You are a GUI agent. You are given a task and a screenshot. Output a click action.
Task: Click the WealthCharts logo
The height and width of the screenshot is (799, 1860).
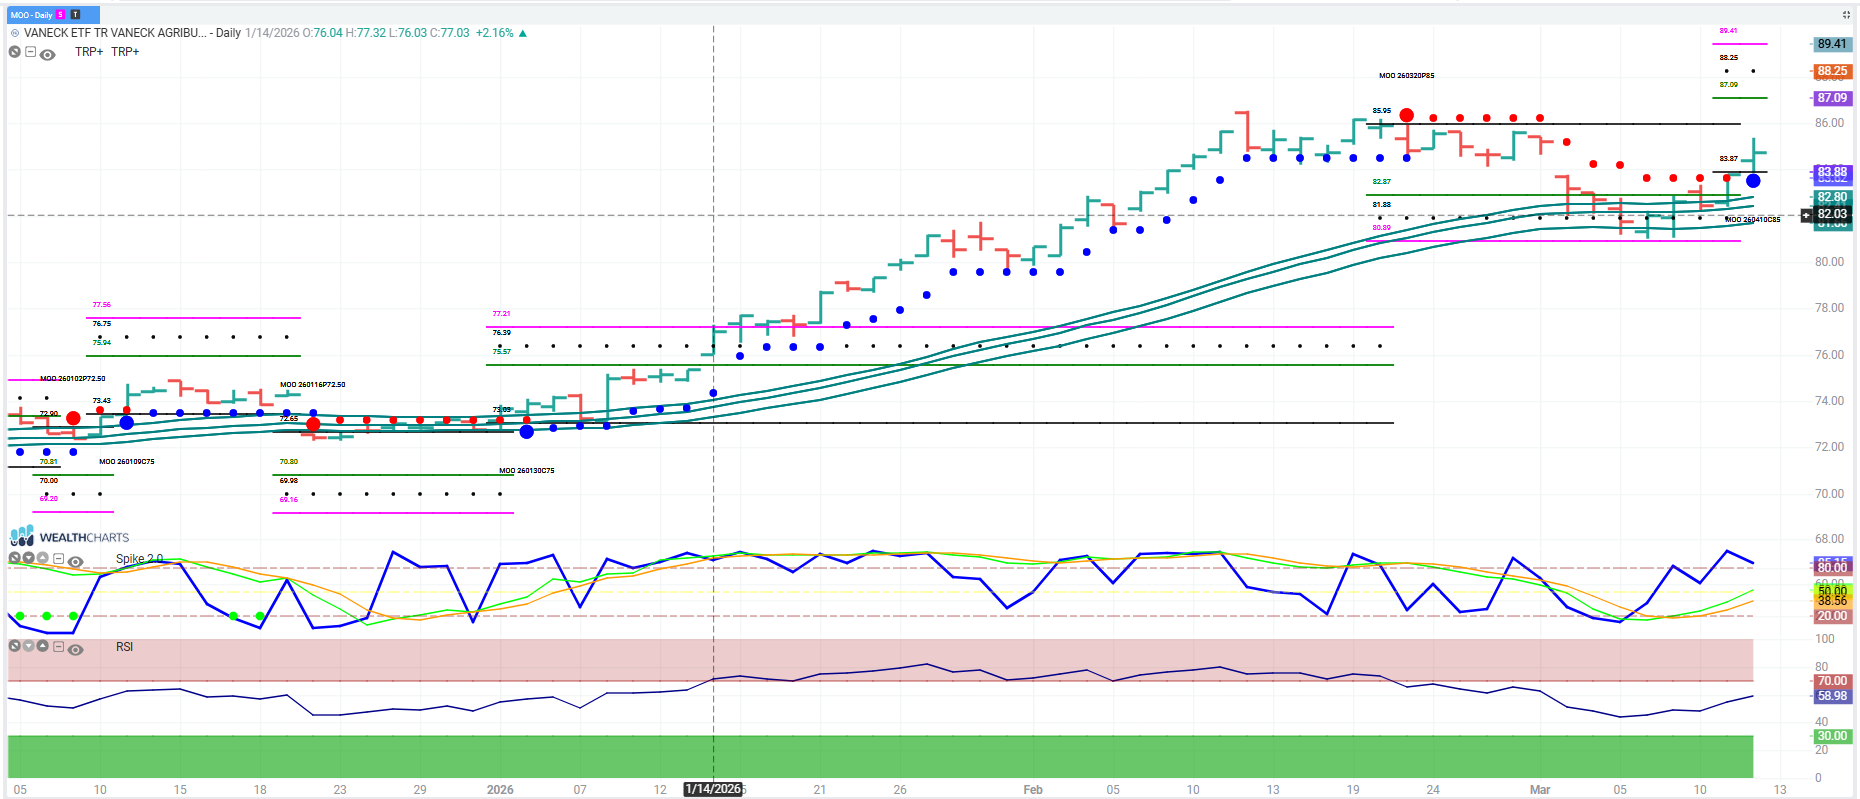pos(69,537)
